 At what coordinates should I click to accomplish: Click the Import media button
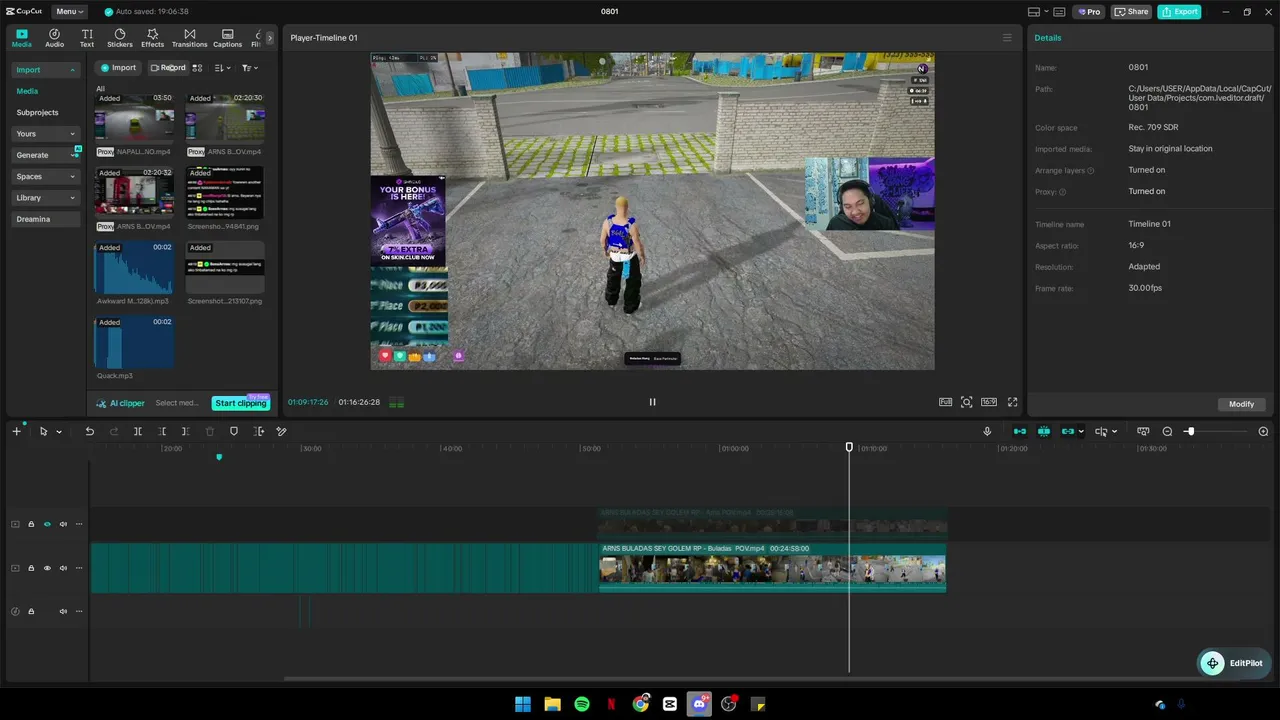click(x=118, y=68)
